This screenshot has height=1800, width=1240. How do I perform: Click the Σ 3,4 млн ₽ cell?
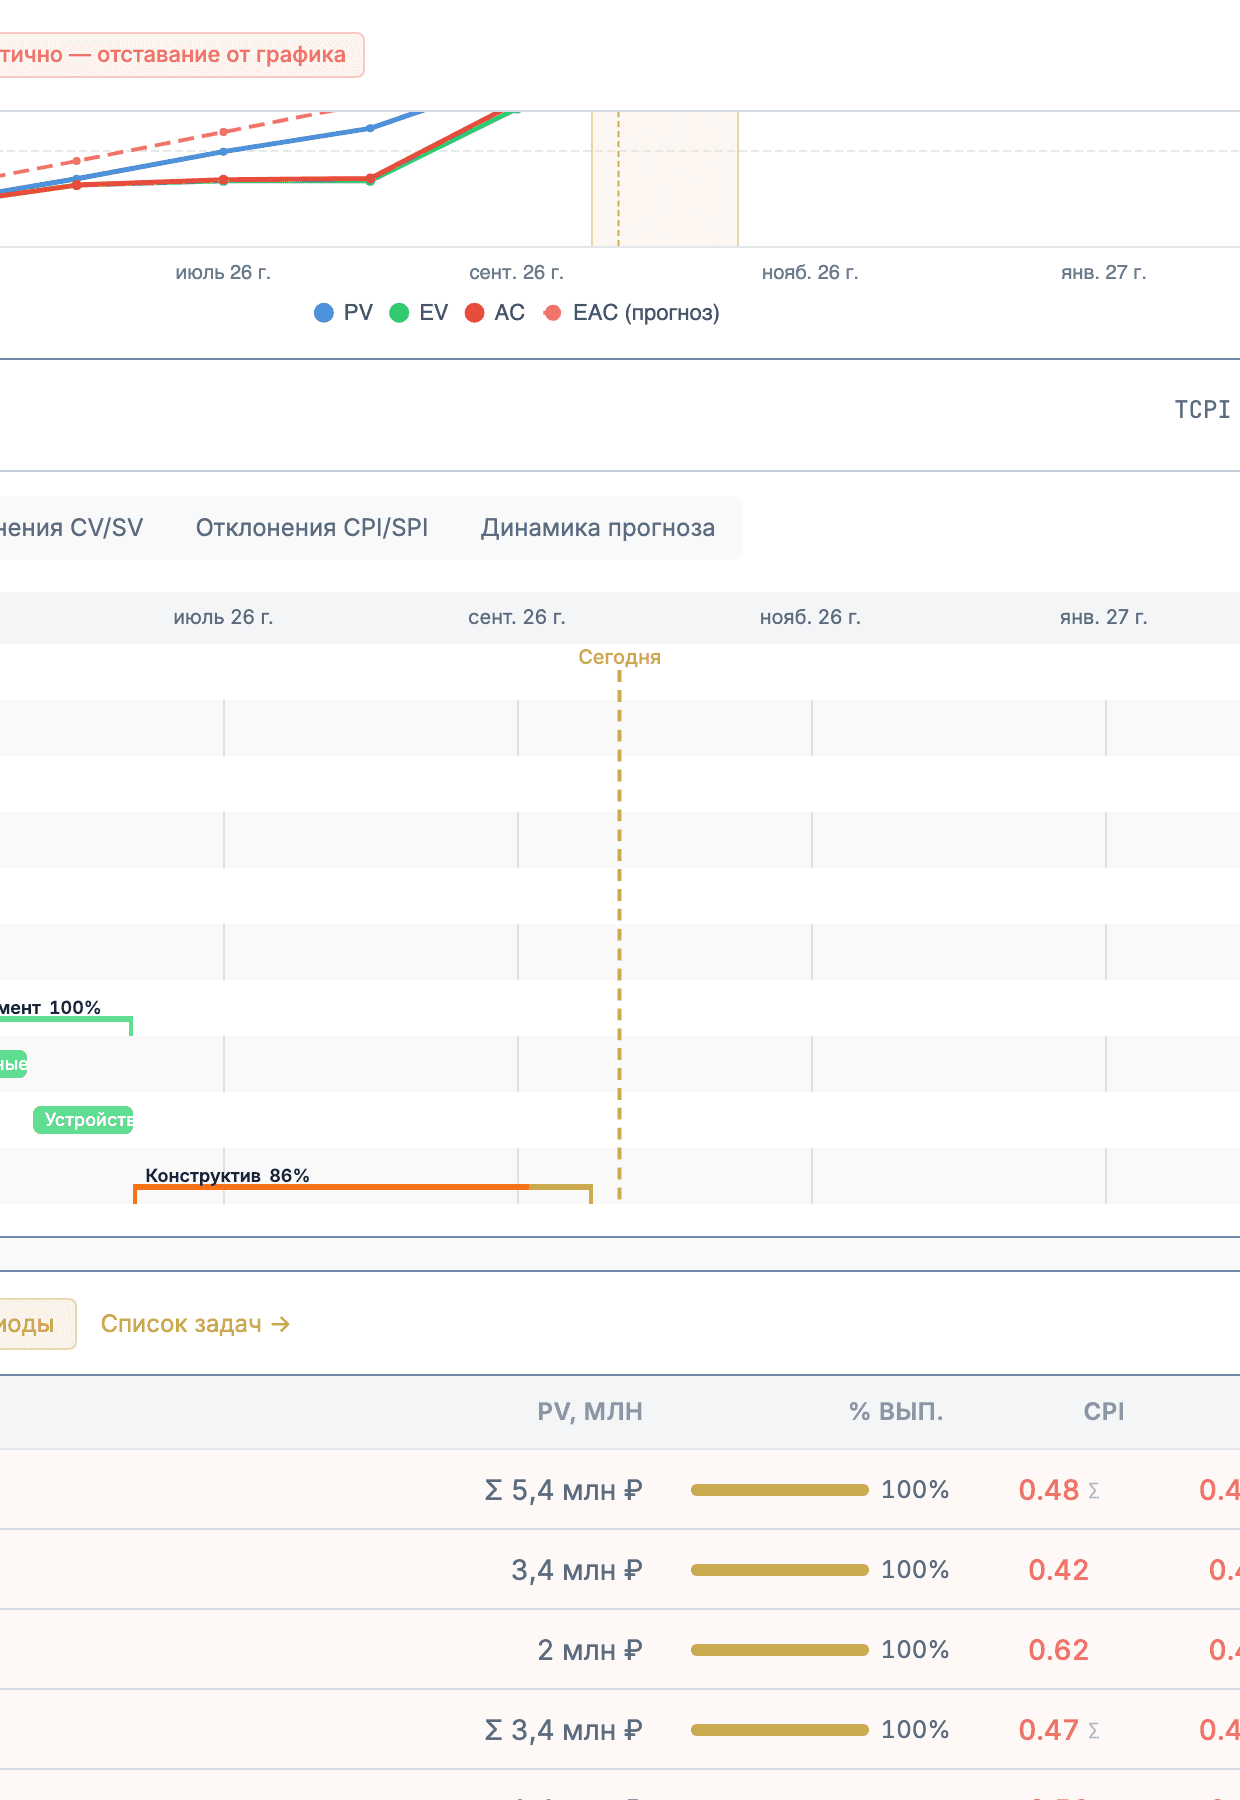(563, 1731)
